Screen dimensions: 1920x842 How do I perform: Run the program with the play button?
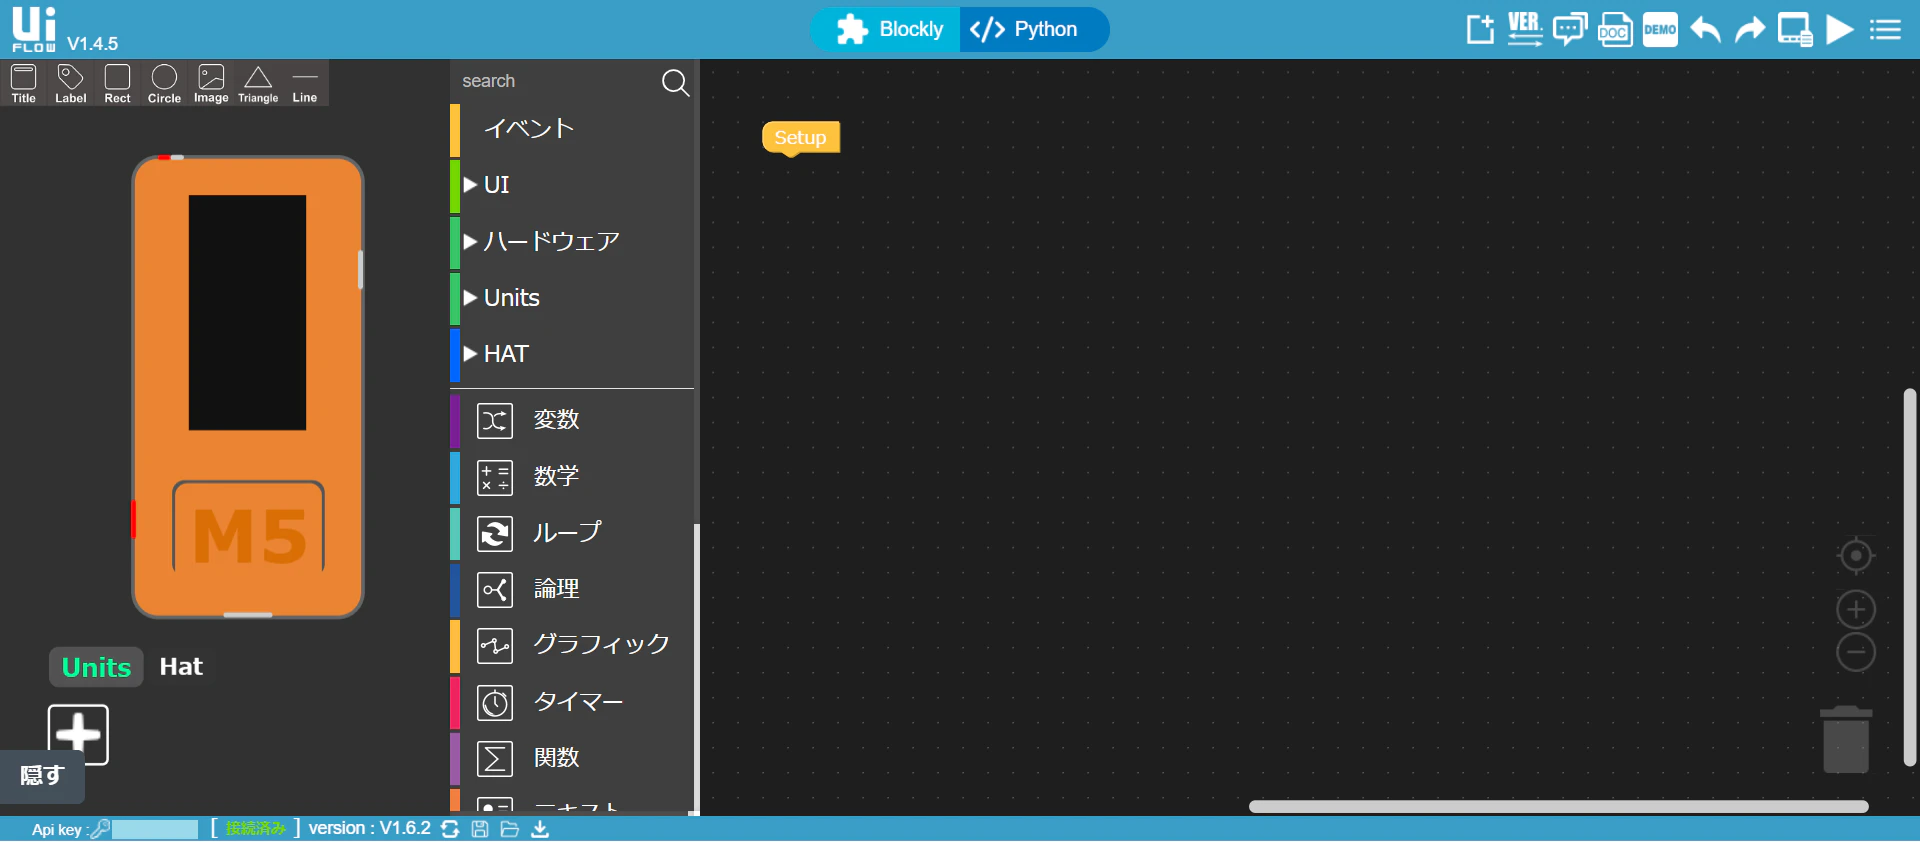click(x=1840, y=29)
